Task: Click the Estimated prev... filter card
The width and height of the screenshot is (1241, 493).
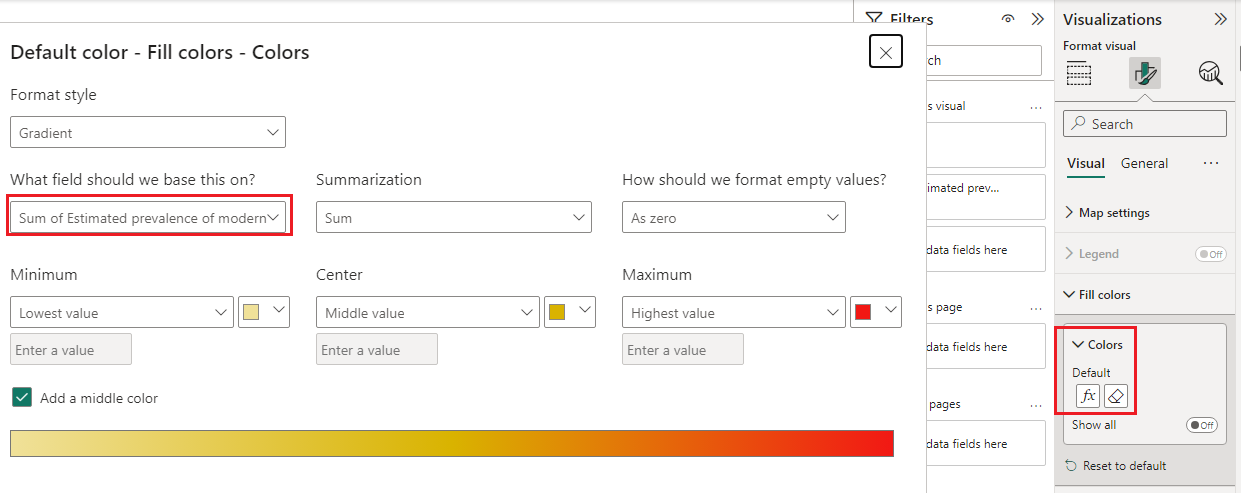Action: (986, 197)
